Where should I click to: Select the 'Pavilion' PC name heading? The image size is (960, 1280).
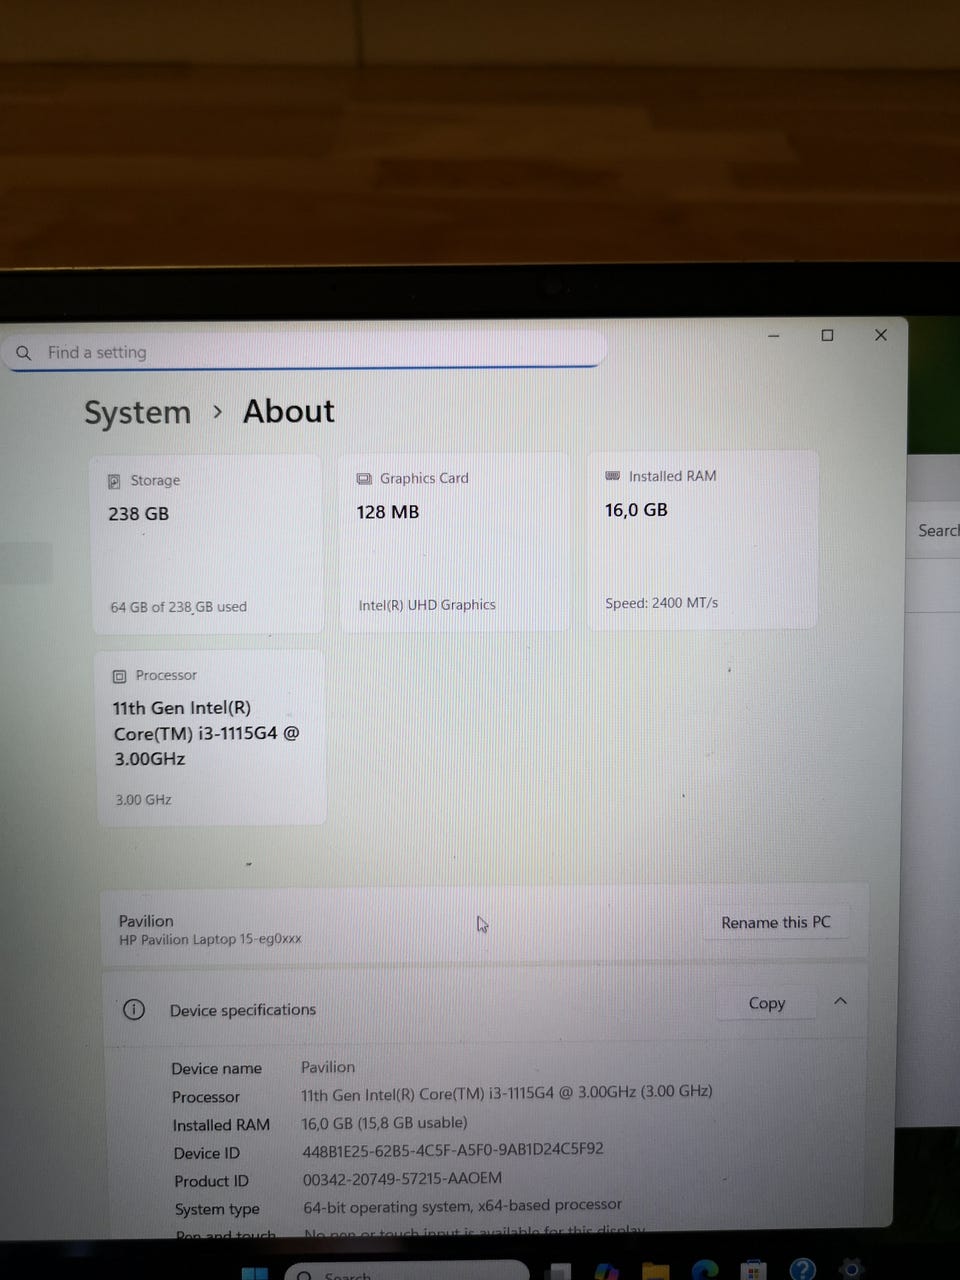click(x=146, y=921)
